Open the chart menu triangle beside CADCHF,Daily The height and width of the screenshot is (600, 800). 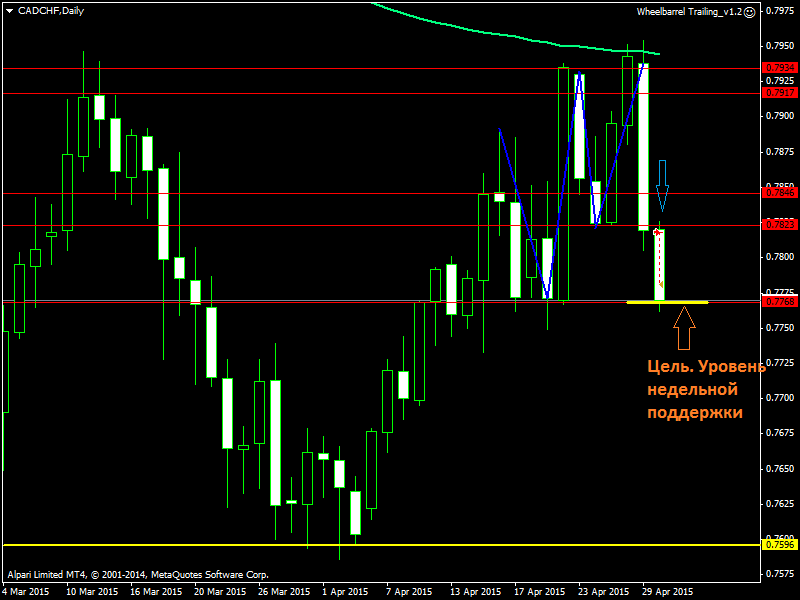10,11
